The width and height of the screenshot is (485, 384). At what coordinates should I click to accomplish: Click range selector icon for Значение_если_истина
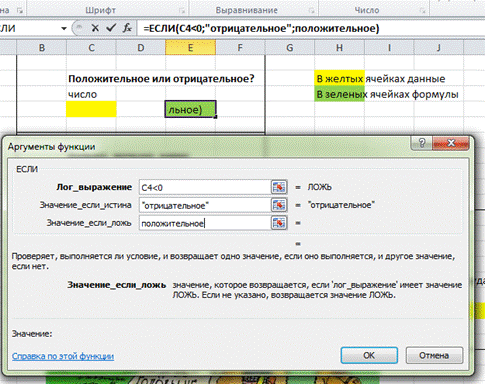tap(279, 205)
